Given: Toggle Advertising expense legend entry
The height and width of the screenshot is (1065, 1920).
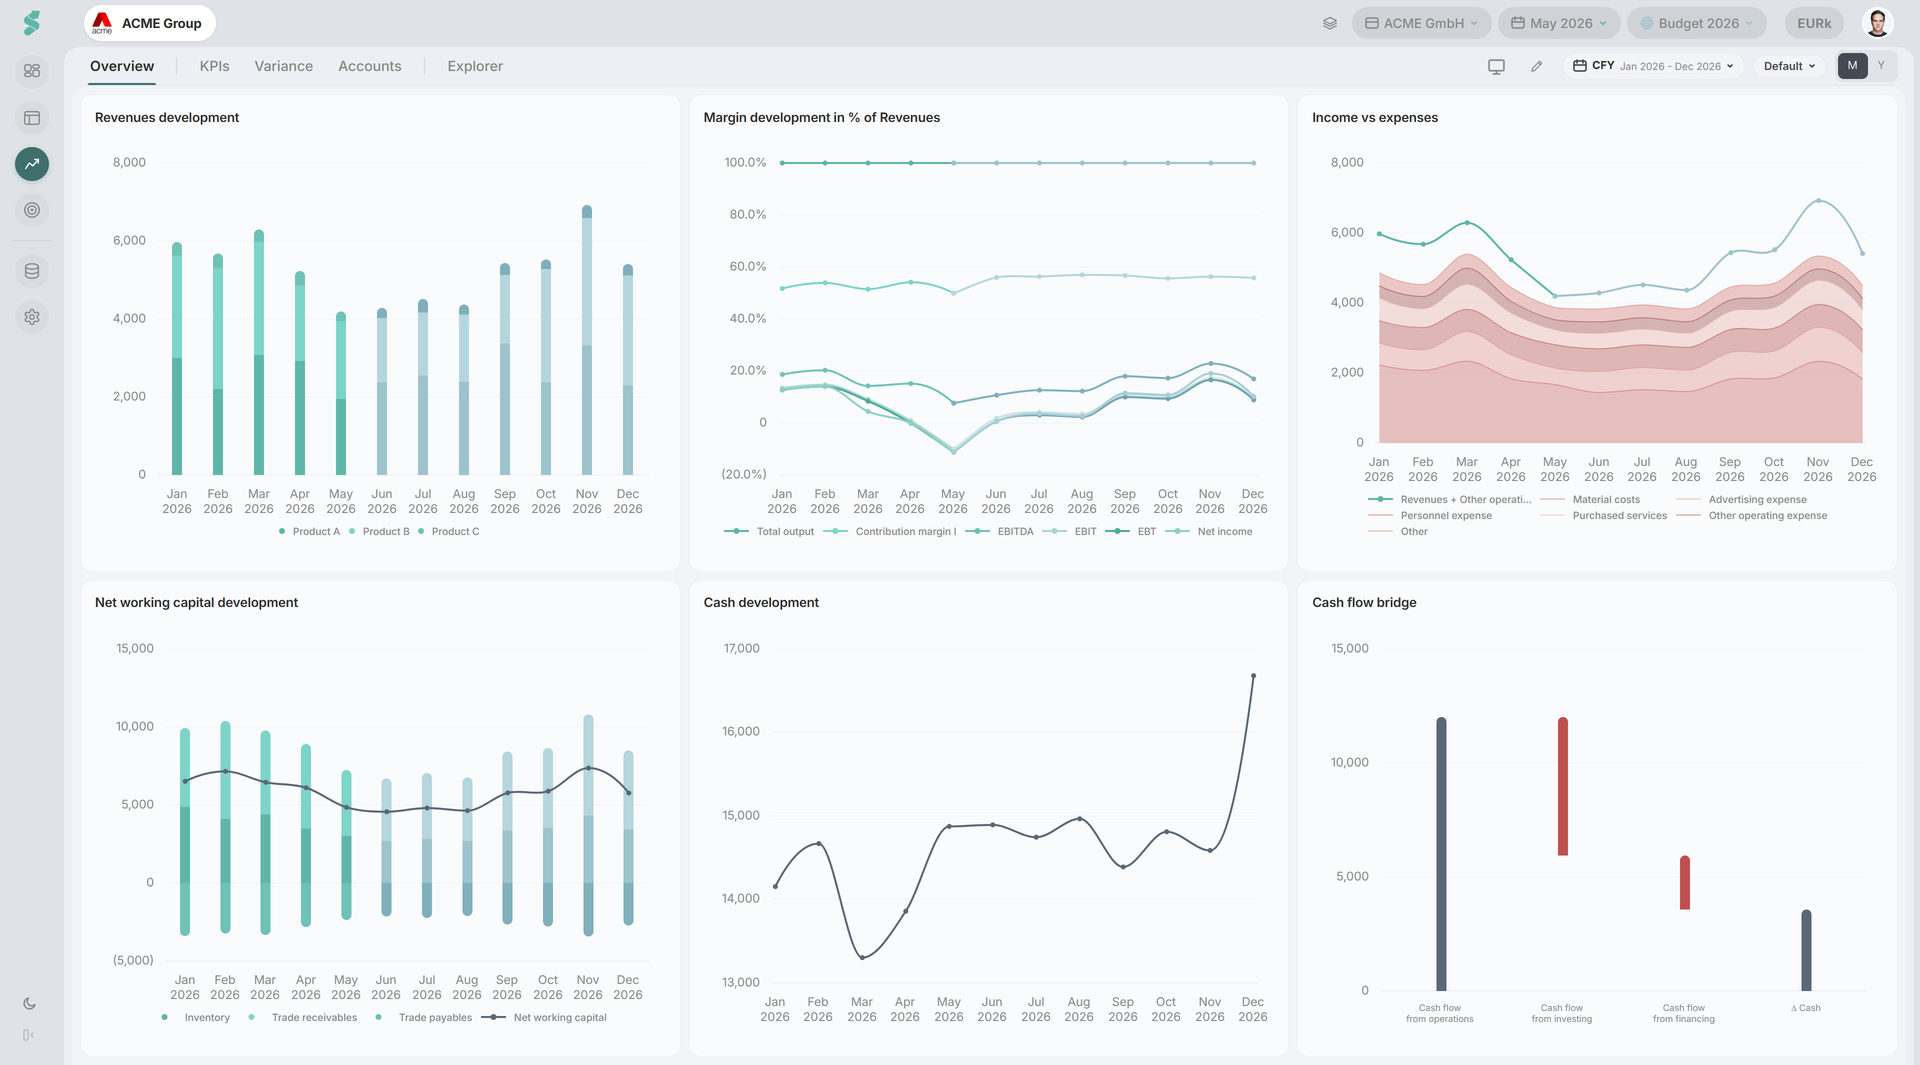Looking at the screenshot, I should (x=1742, y=500).
